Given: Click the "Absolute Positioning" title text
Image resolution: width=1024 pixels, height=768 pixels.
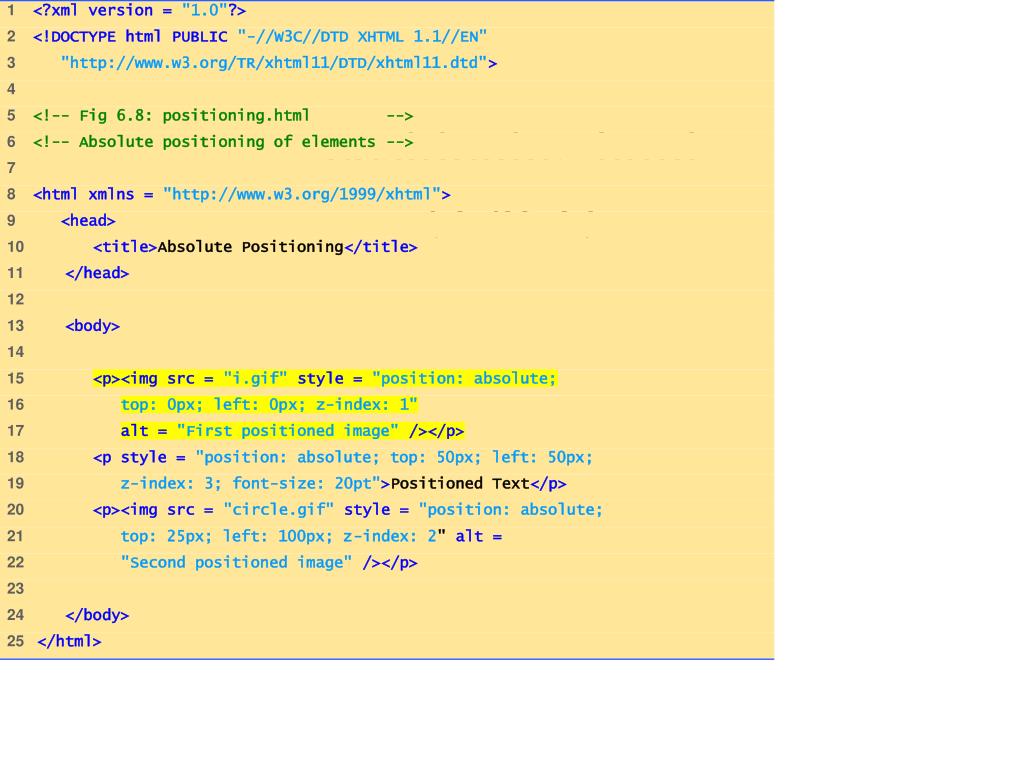Looking at the screenshot, I should click(250, 247).
